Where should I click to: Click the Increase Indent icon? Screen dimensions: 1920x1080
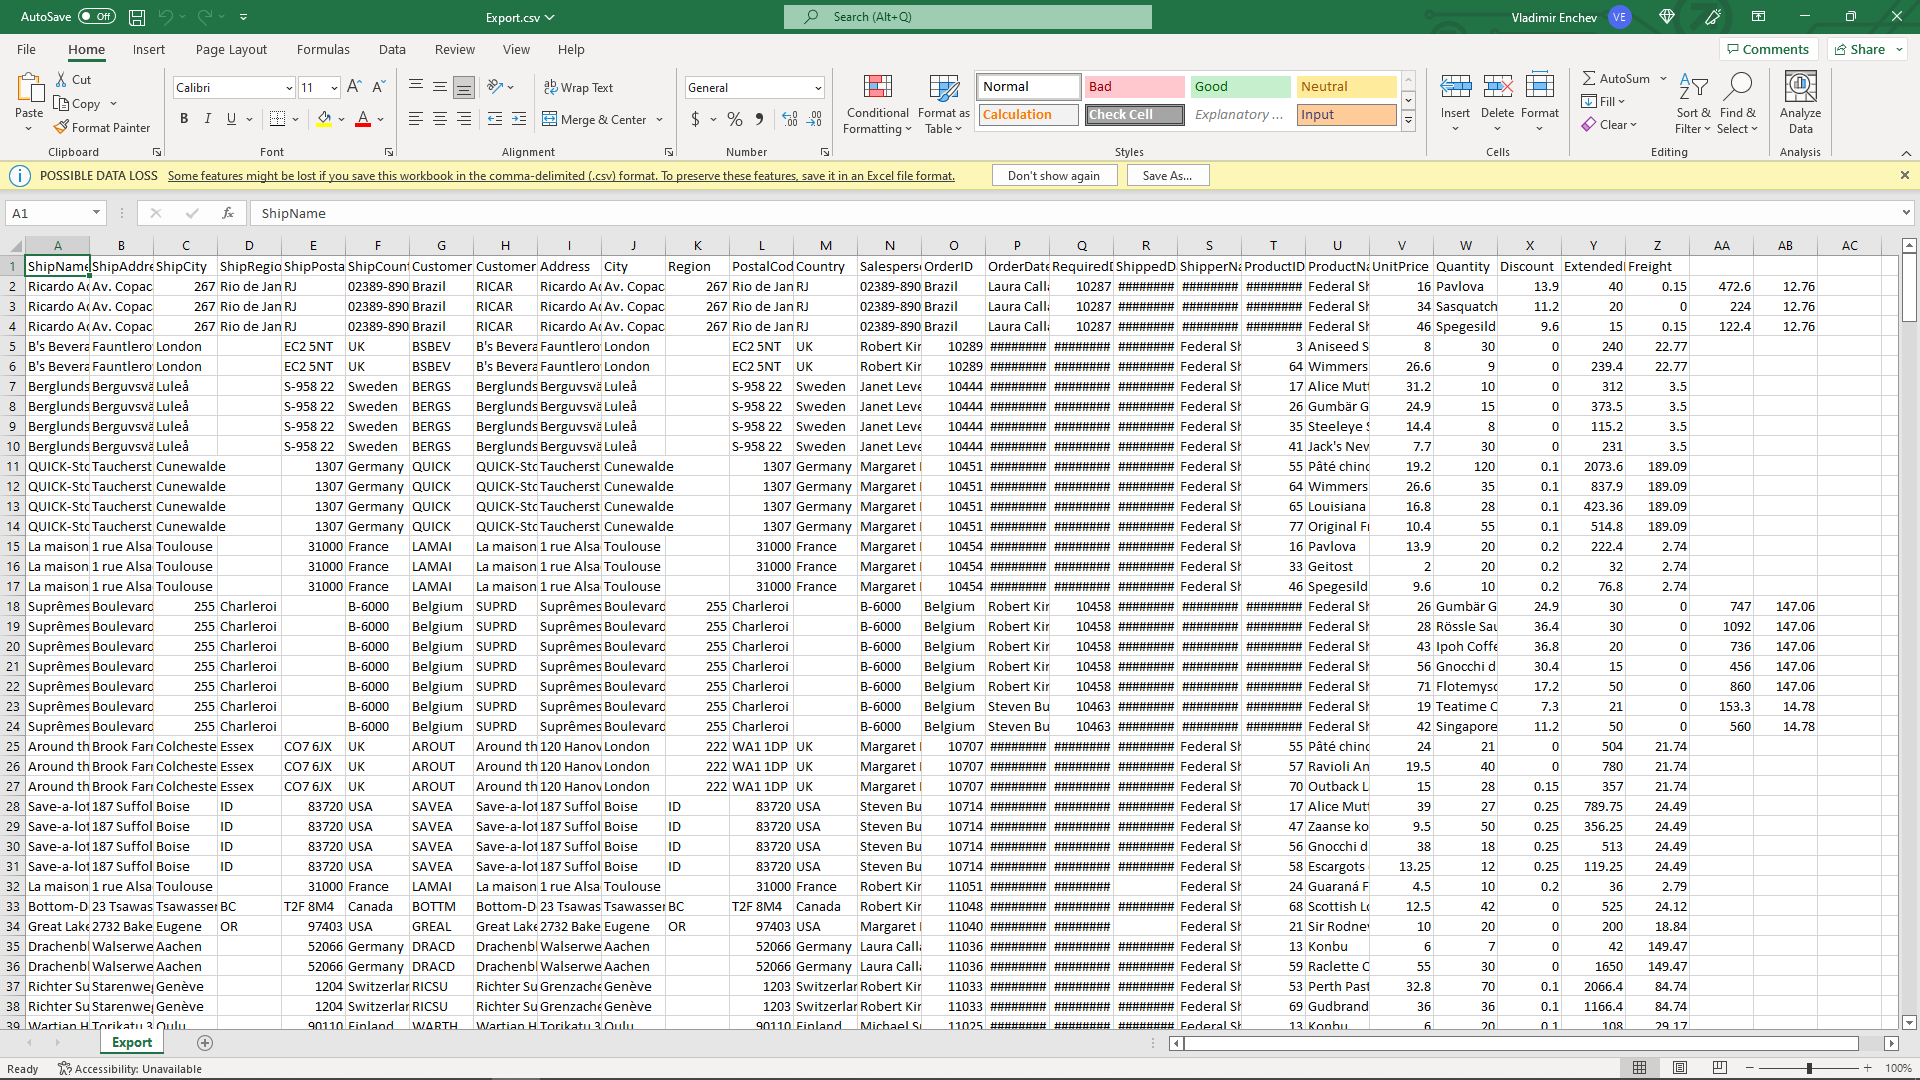pyautogui.click(x=519, y=120)
